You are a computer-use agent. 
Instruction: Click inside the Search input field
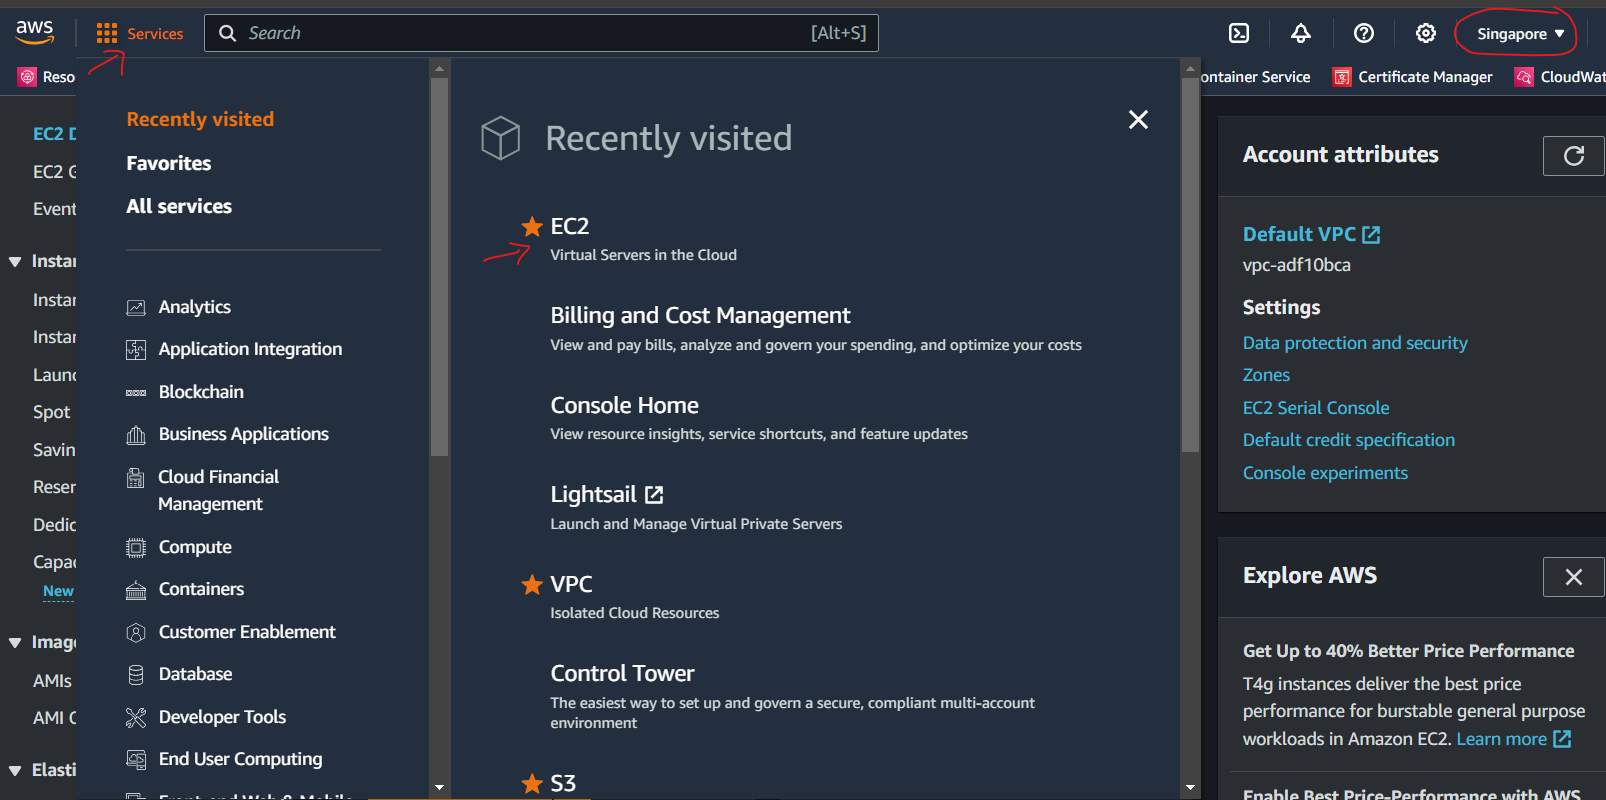[x=542, y=32]
